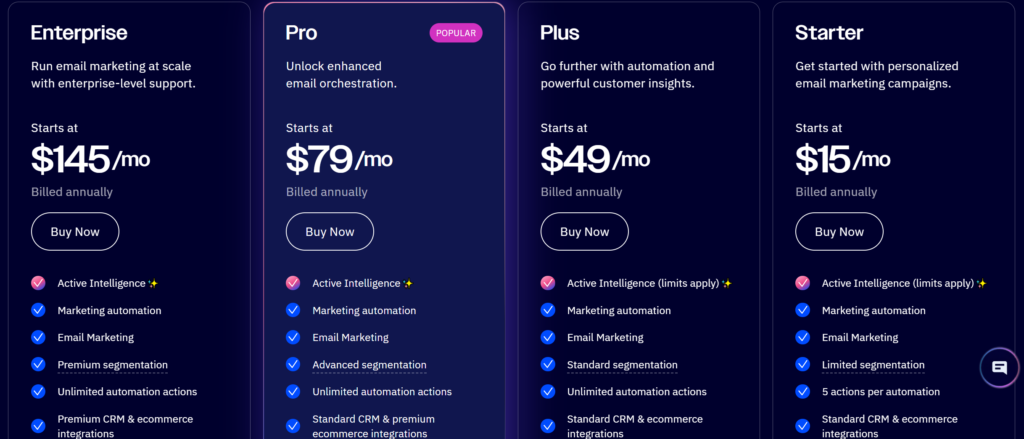Open the chat widget icon
The image size is (1024, 439).
999,367
